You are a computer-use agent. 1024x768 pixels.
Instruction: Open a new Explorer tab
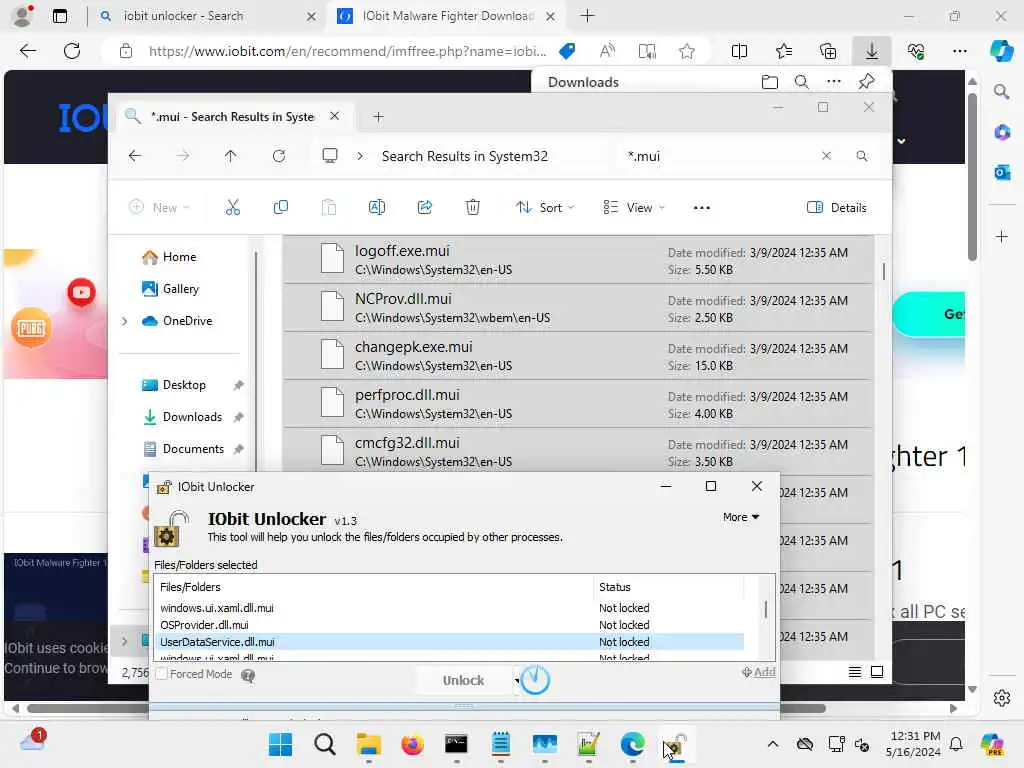tap(378, 117)
